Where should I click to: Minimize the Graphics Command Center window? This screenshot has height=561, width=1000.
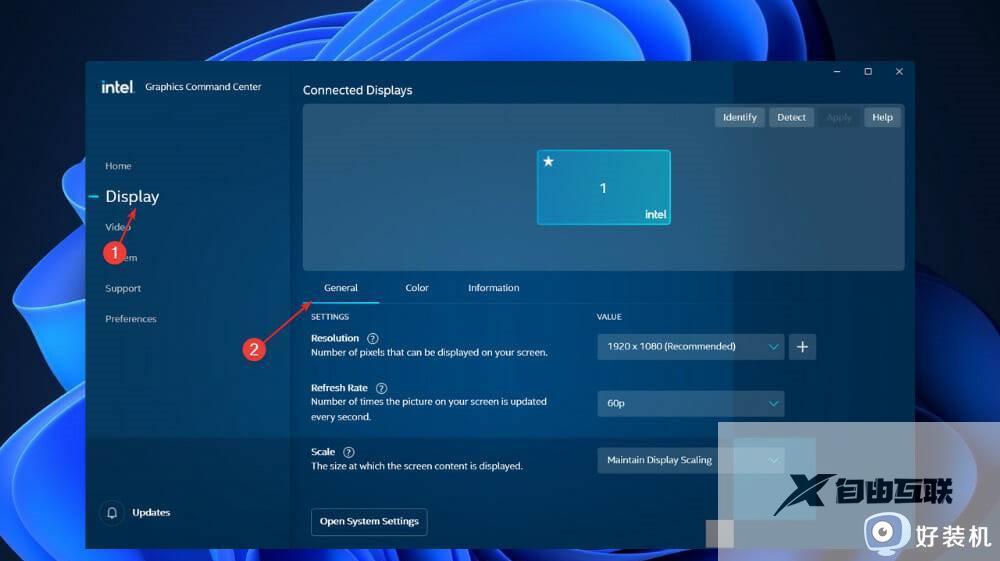(837, 71)
